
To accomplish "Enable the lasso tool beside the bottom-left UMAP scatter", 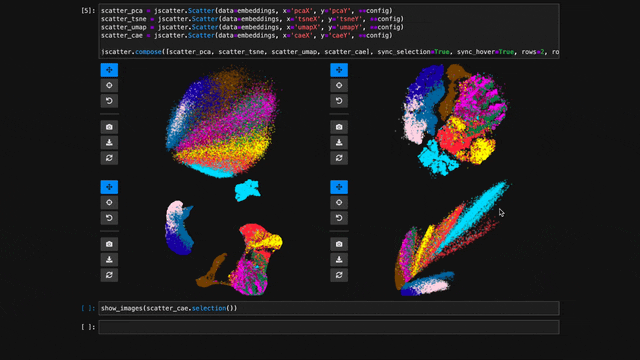I will [109, 202].
